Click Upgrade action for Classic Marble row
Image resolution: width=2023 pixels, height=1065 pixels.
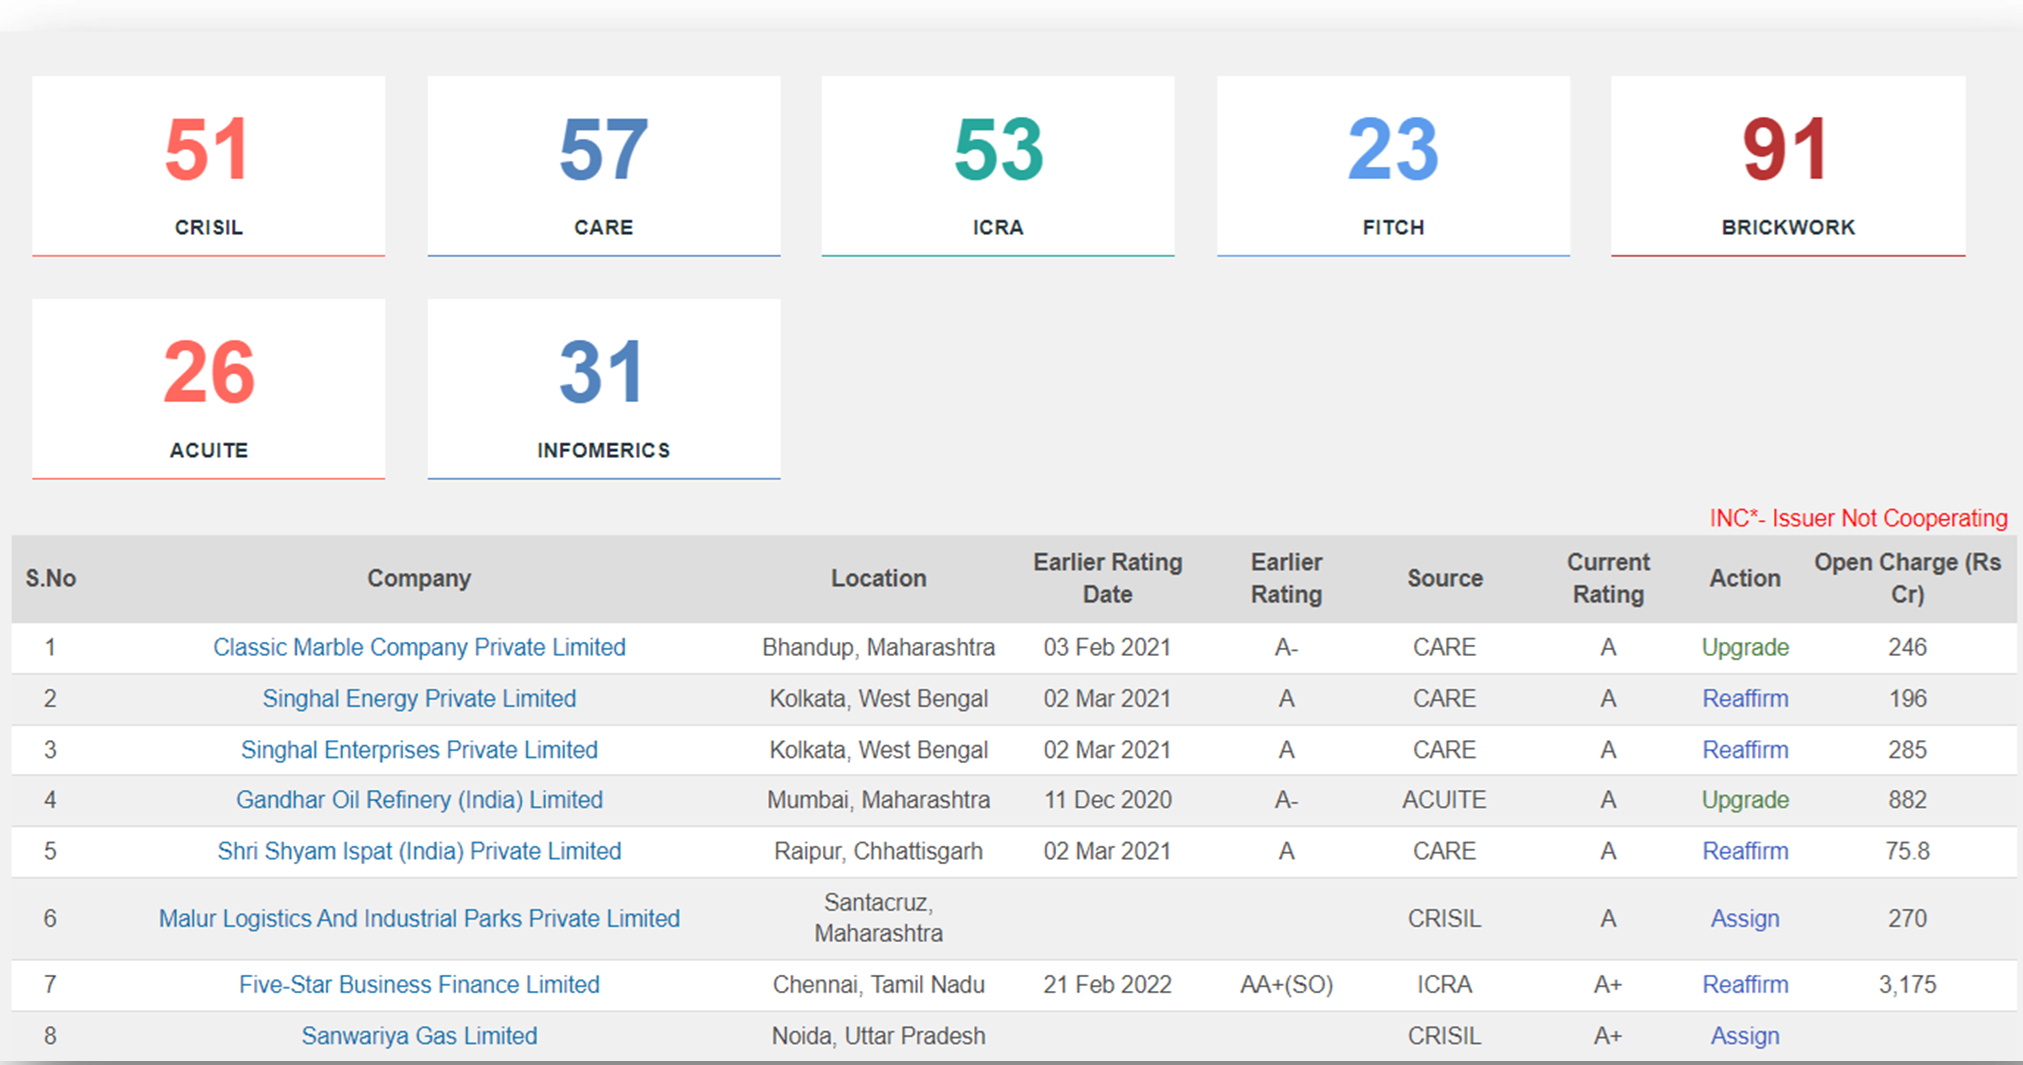tap(1745, 647)
